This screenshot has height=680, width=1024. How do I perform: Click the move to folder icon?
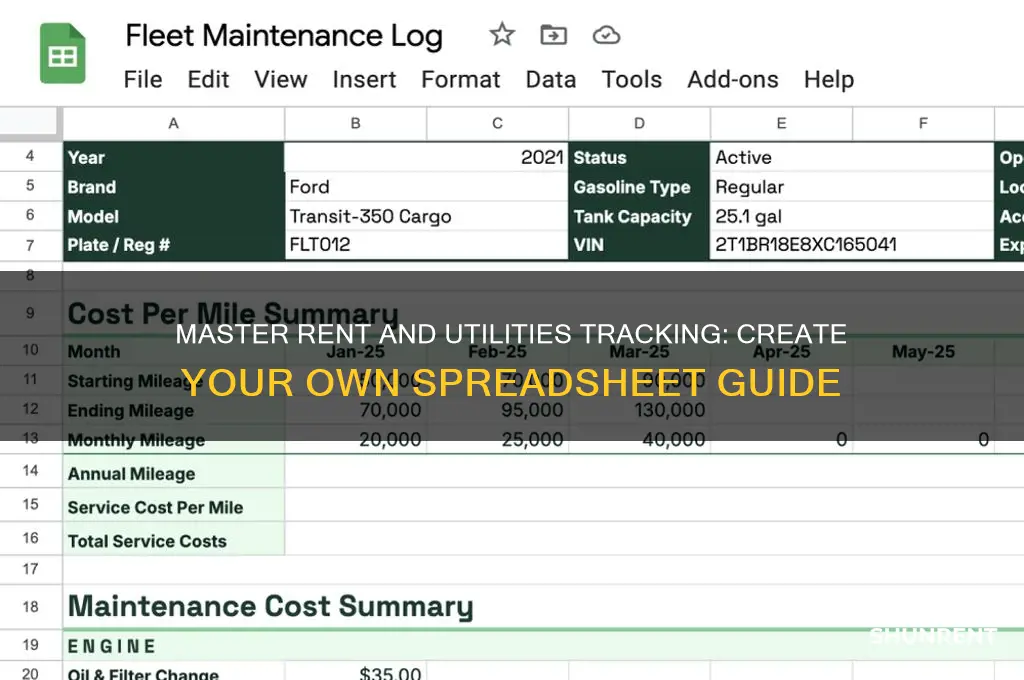554,35
